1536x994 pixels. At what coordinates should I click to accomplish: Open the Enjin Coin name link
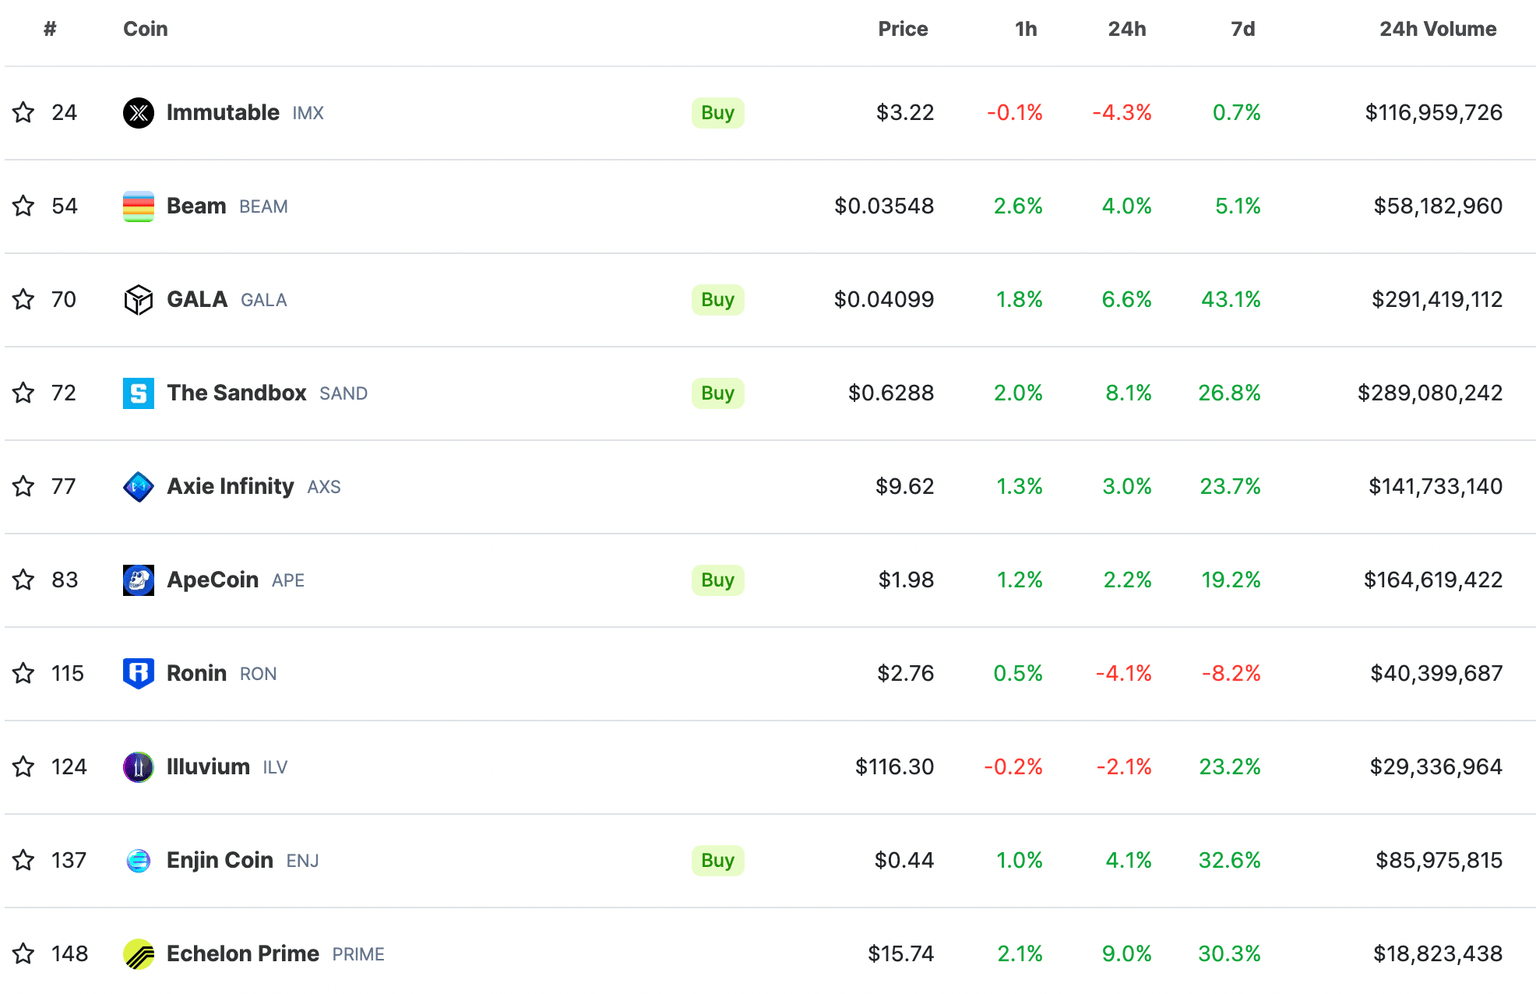click(220, 860)
